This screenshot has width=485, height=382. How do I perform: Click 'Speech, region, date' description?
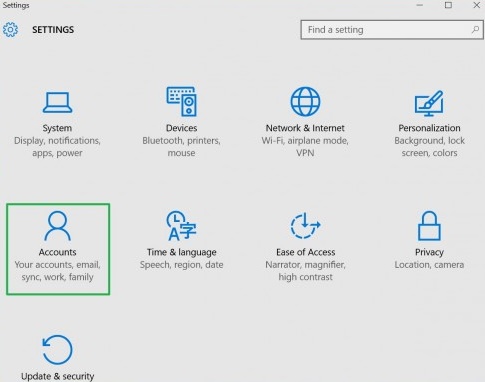click(182, 265)
